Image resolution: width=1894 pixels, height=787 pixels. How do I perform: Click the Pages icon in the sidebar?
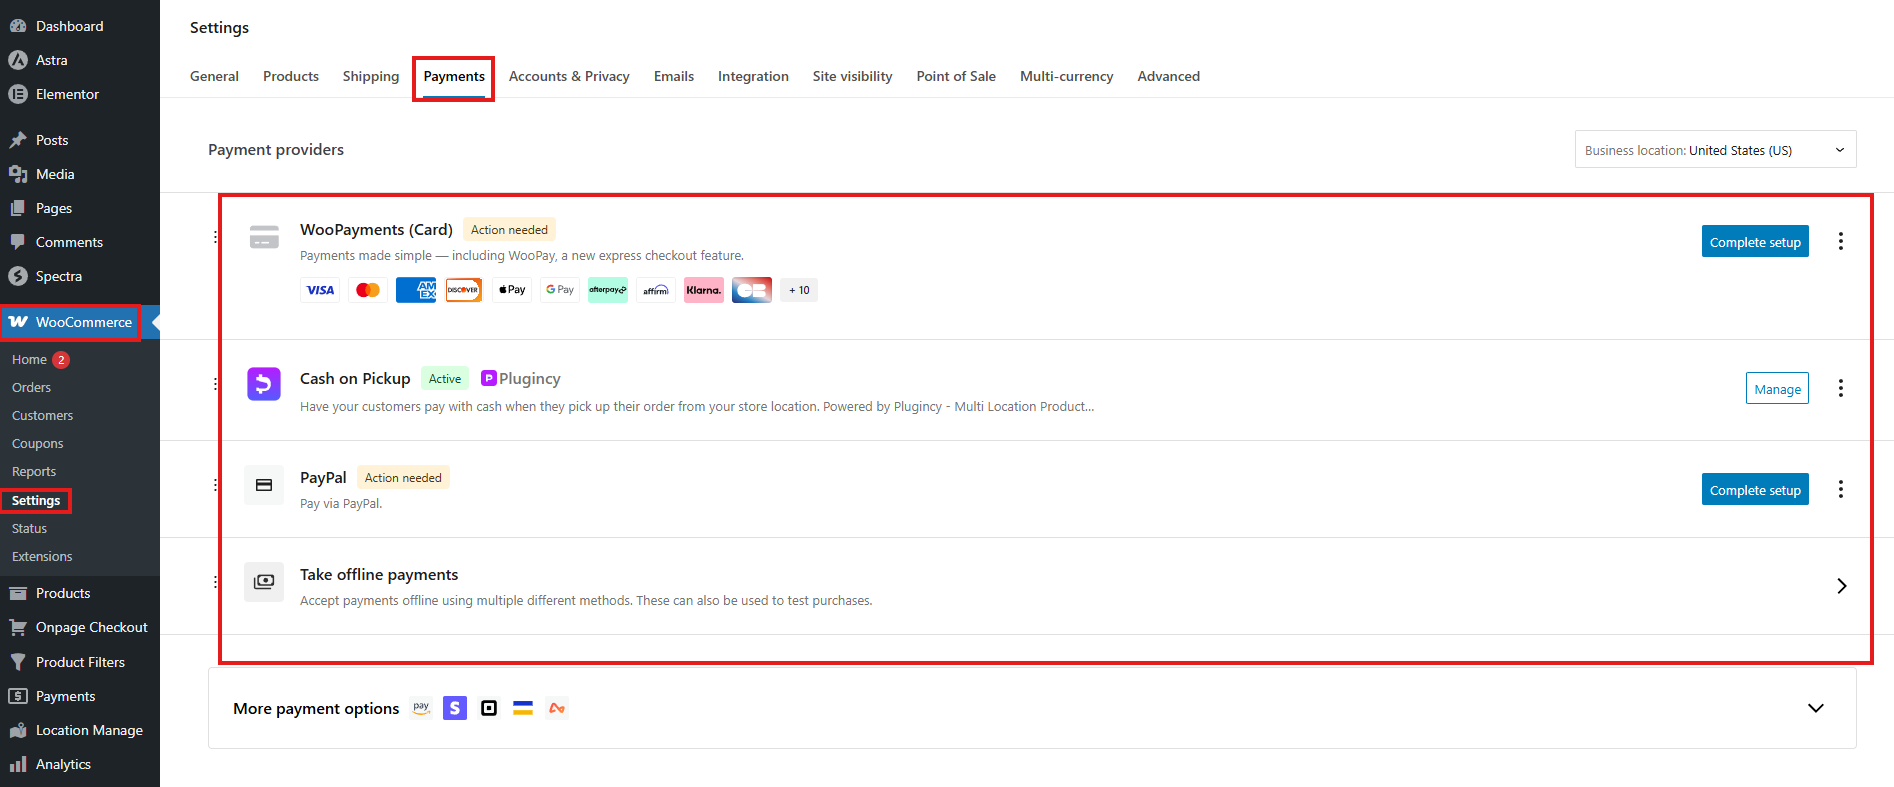coord(18,208)
